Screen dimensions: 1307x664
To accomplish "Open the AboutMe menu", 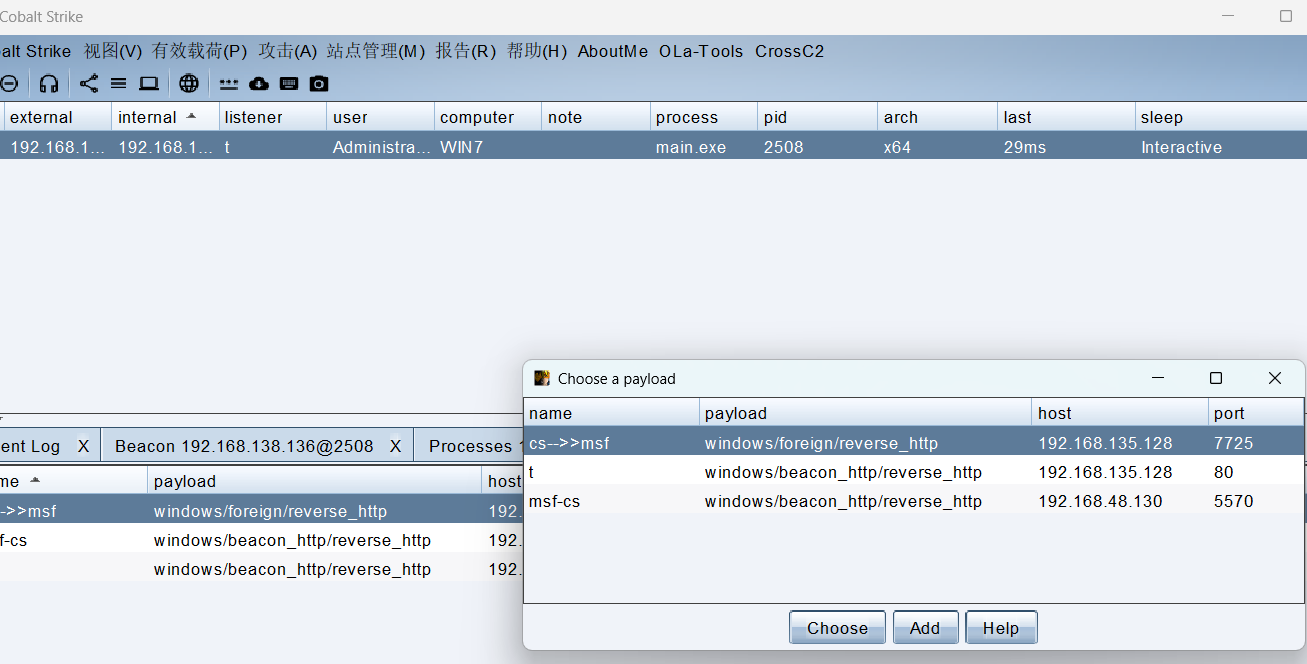I will point(613,51).
